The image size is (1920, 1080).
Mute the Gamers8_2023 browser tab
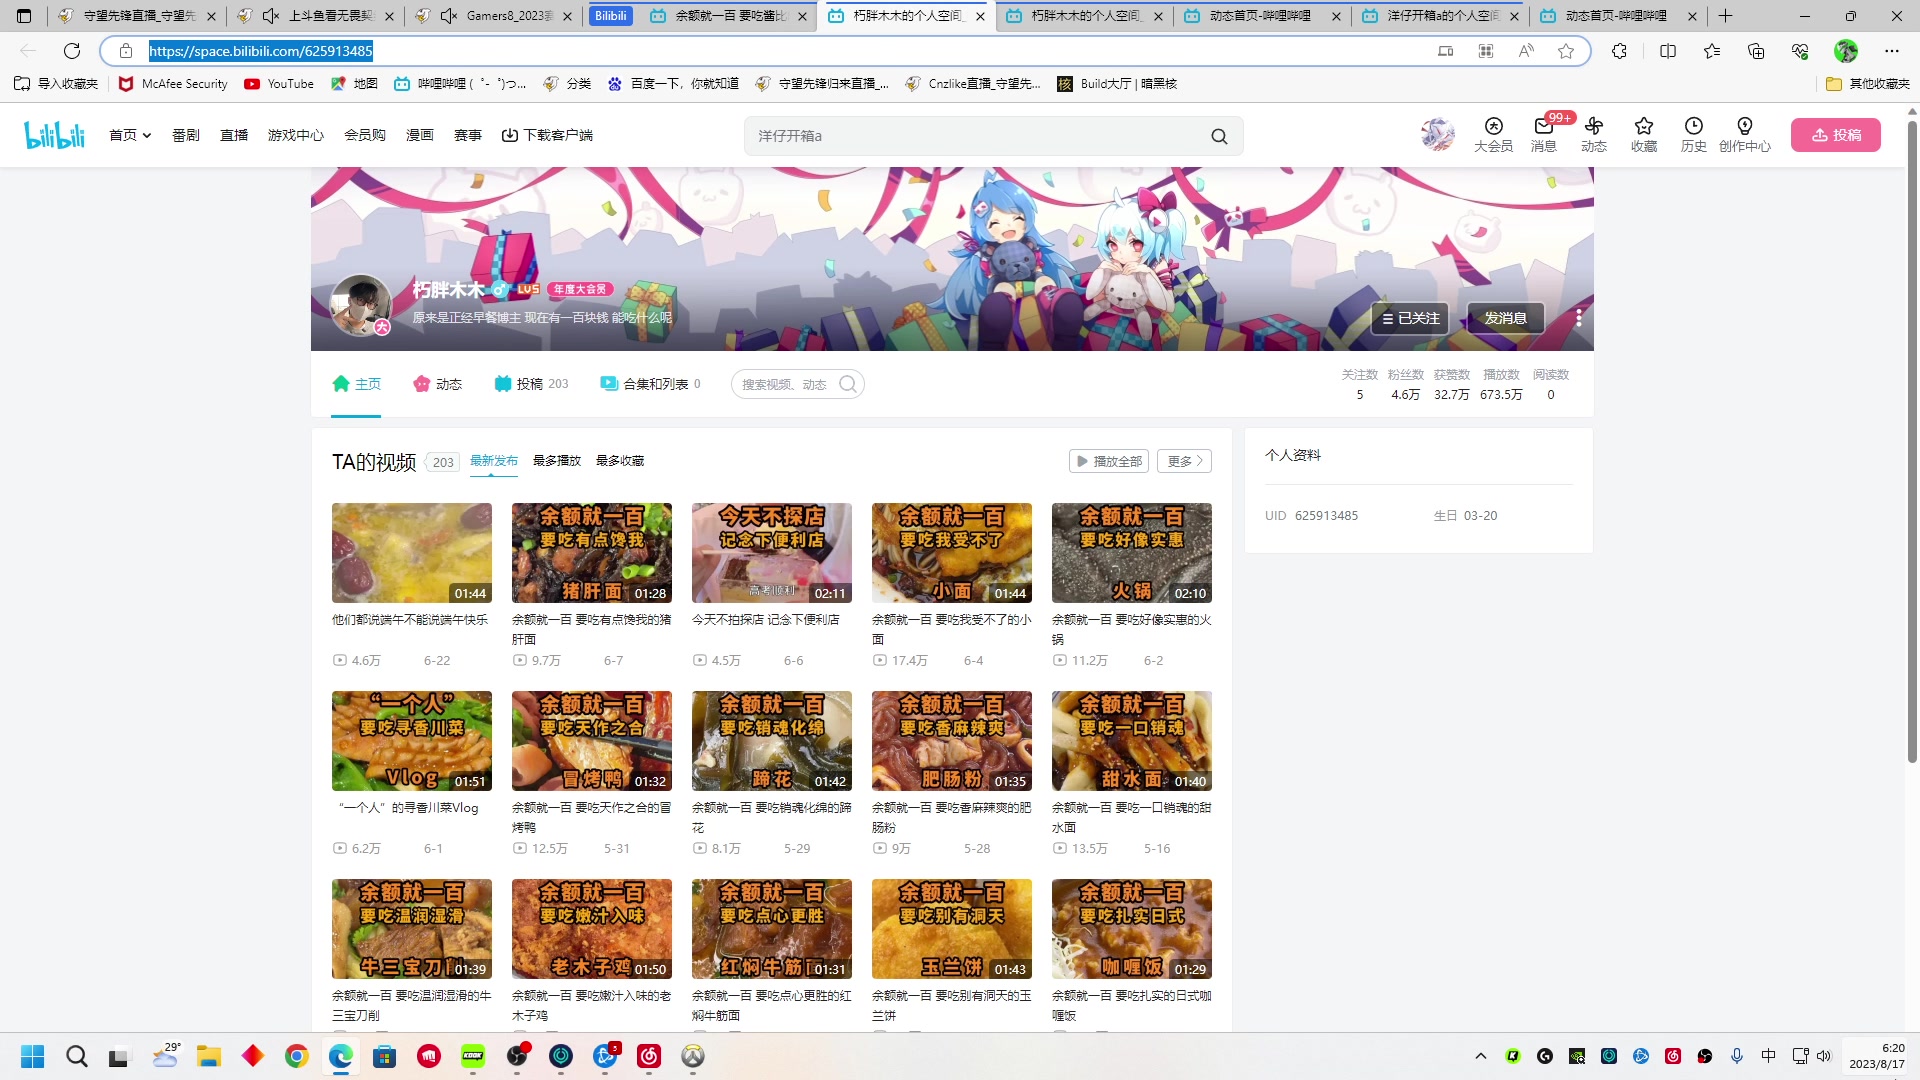[449, 16]
